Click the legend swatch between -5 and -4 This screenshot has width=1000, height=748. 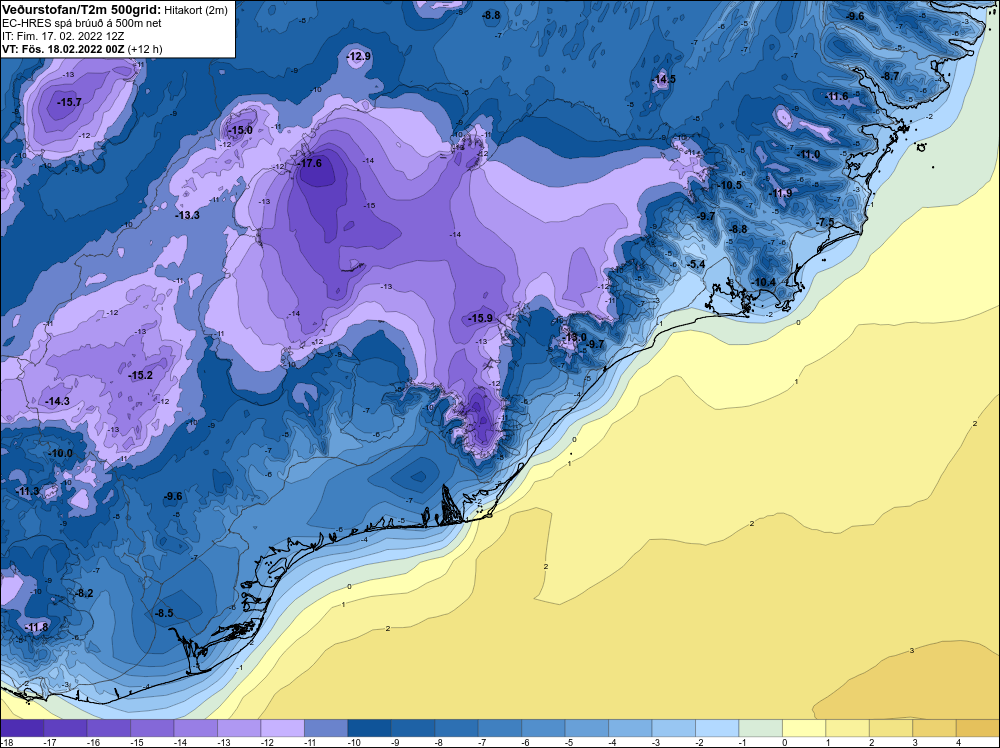(587, 728)
